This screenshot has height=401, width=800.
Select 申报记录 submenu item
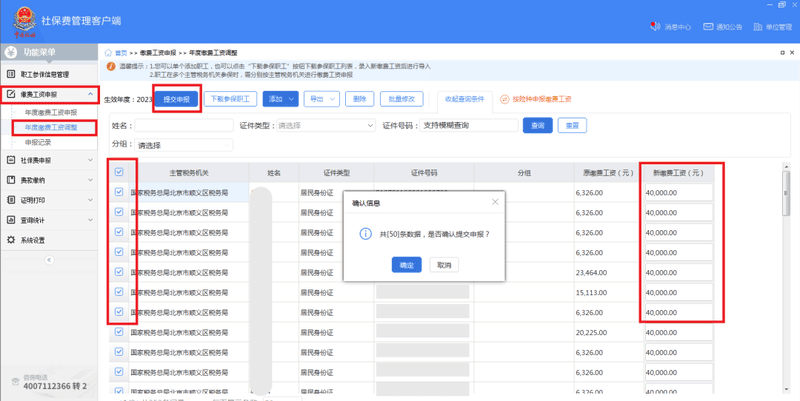tap(38, 142)
